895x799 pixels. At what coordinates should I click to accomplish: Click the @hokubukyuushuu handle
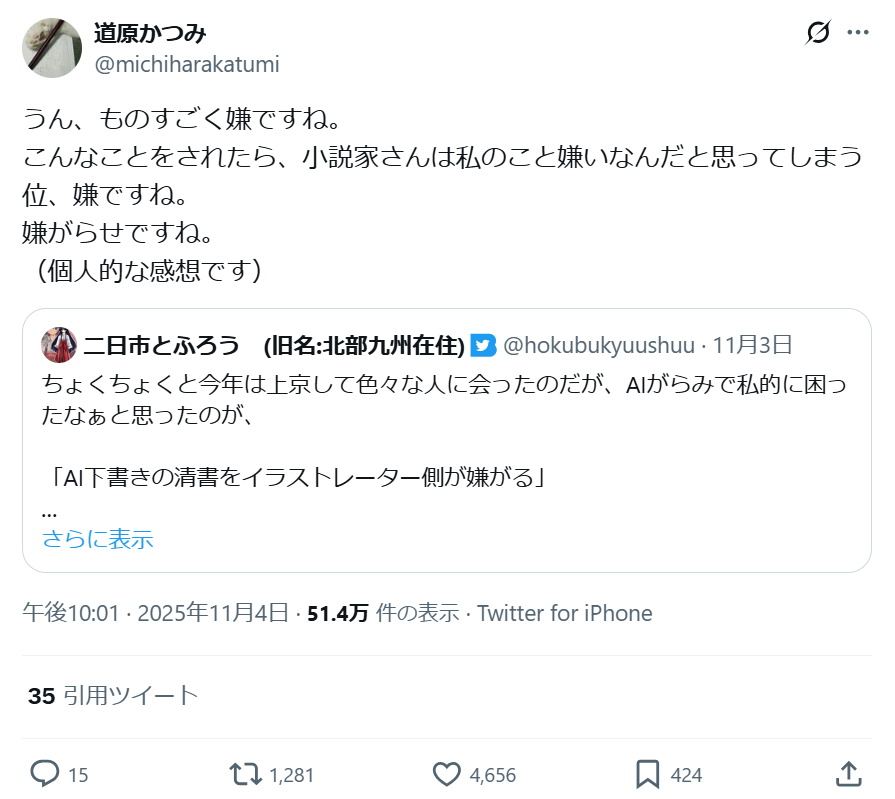pyautogui.click(x=598, y=346)
